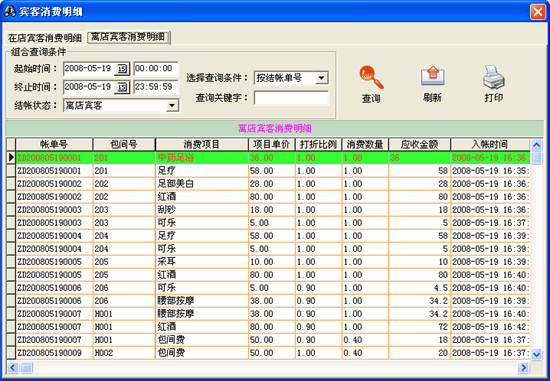Click the amount 72 cell
Viewport: 550px width, 381px height.
420,326
